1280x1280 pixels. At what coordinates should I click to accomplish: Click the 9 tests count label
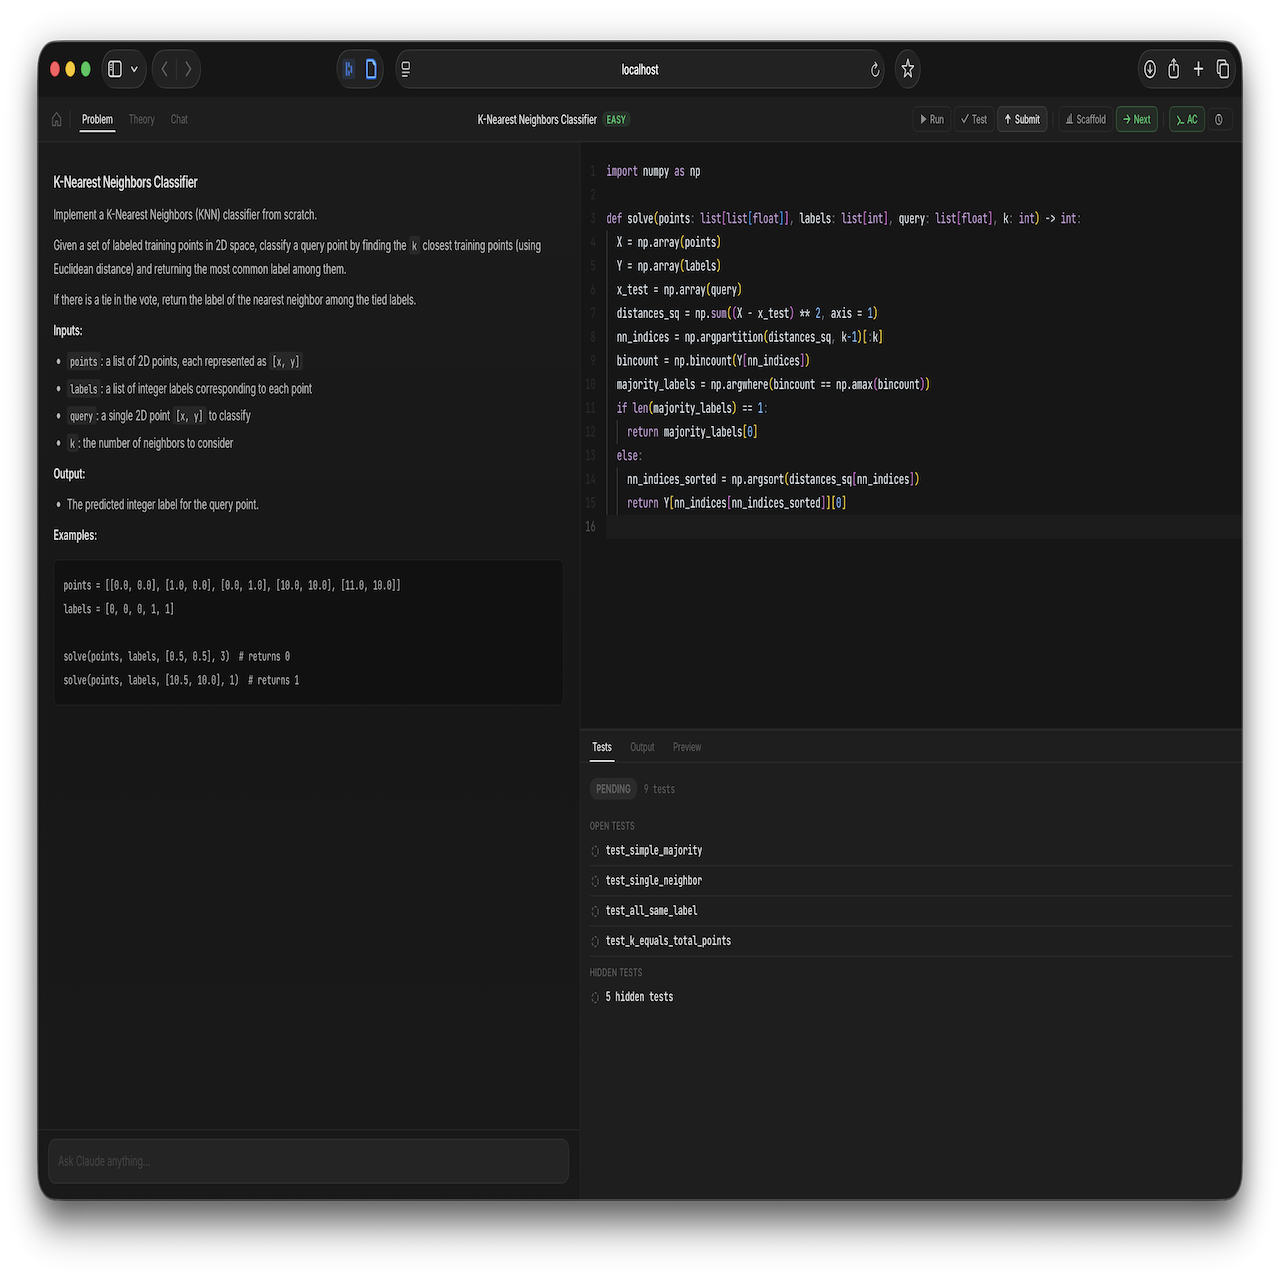click(x=659, y=789)
